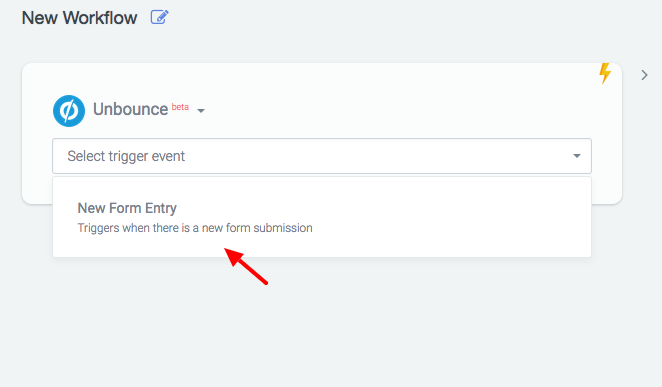Click the blue Unbounce logo icon
Image resolution: width=662 pixels, height=387 pixels.
pos(69,111)
